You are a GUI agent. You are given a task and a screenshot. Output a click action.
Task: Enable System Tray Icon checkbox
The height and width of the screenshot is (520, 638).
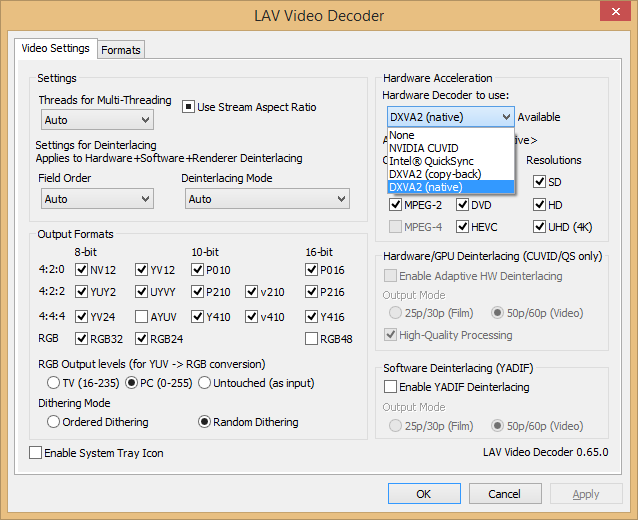pyautogui.click(x=35, y=452)
